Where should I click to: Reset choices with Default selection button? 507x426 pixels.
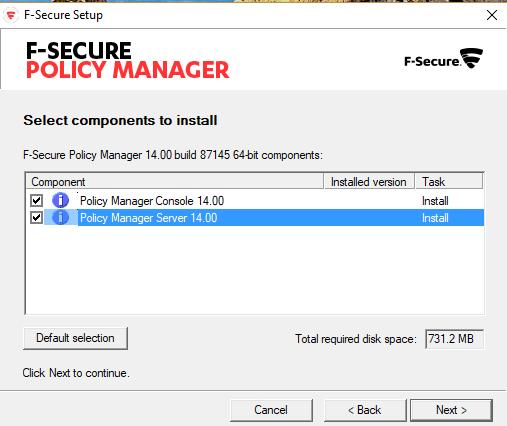point(75,338)
